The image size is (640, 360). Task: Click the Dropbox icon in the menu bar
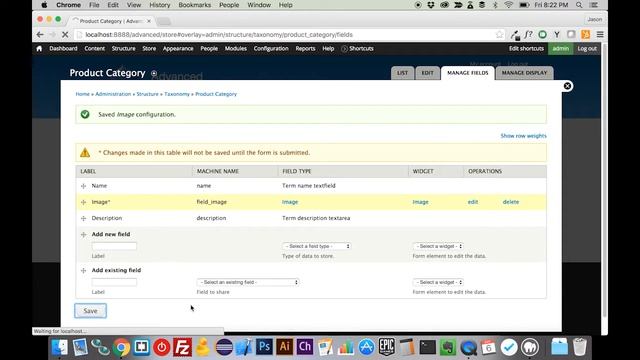coord(431,5)
